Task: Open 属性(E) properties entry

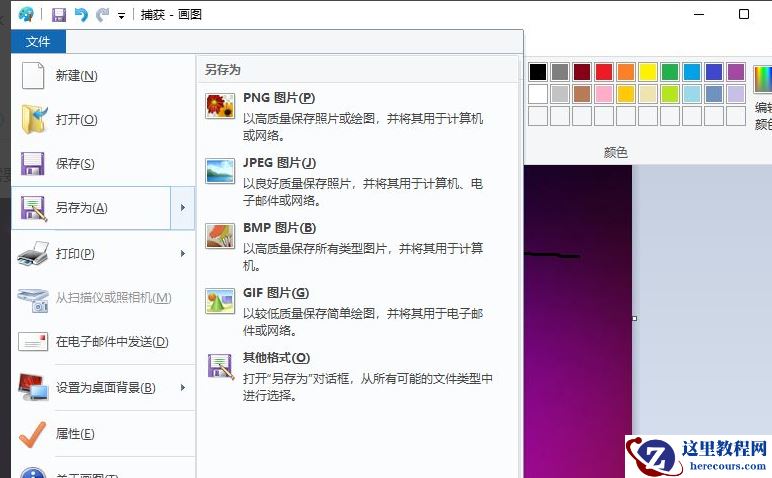Action: (103, 434)
